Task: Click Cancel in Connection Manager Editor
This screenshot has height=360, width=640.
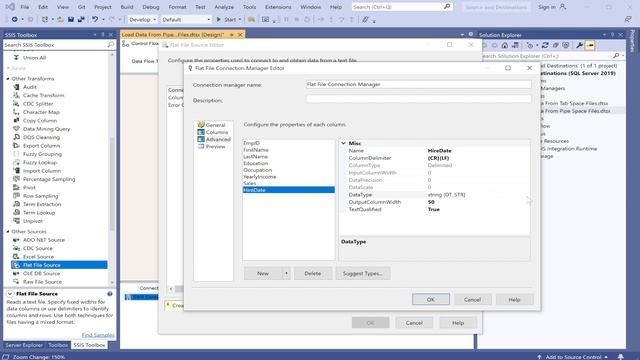Action: (472, 299)
